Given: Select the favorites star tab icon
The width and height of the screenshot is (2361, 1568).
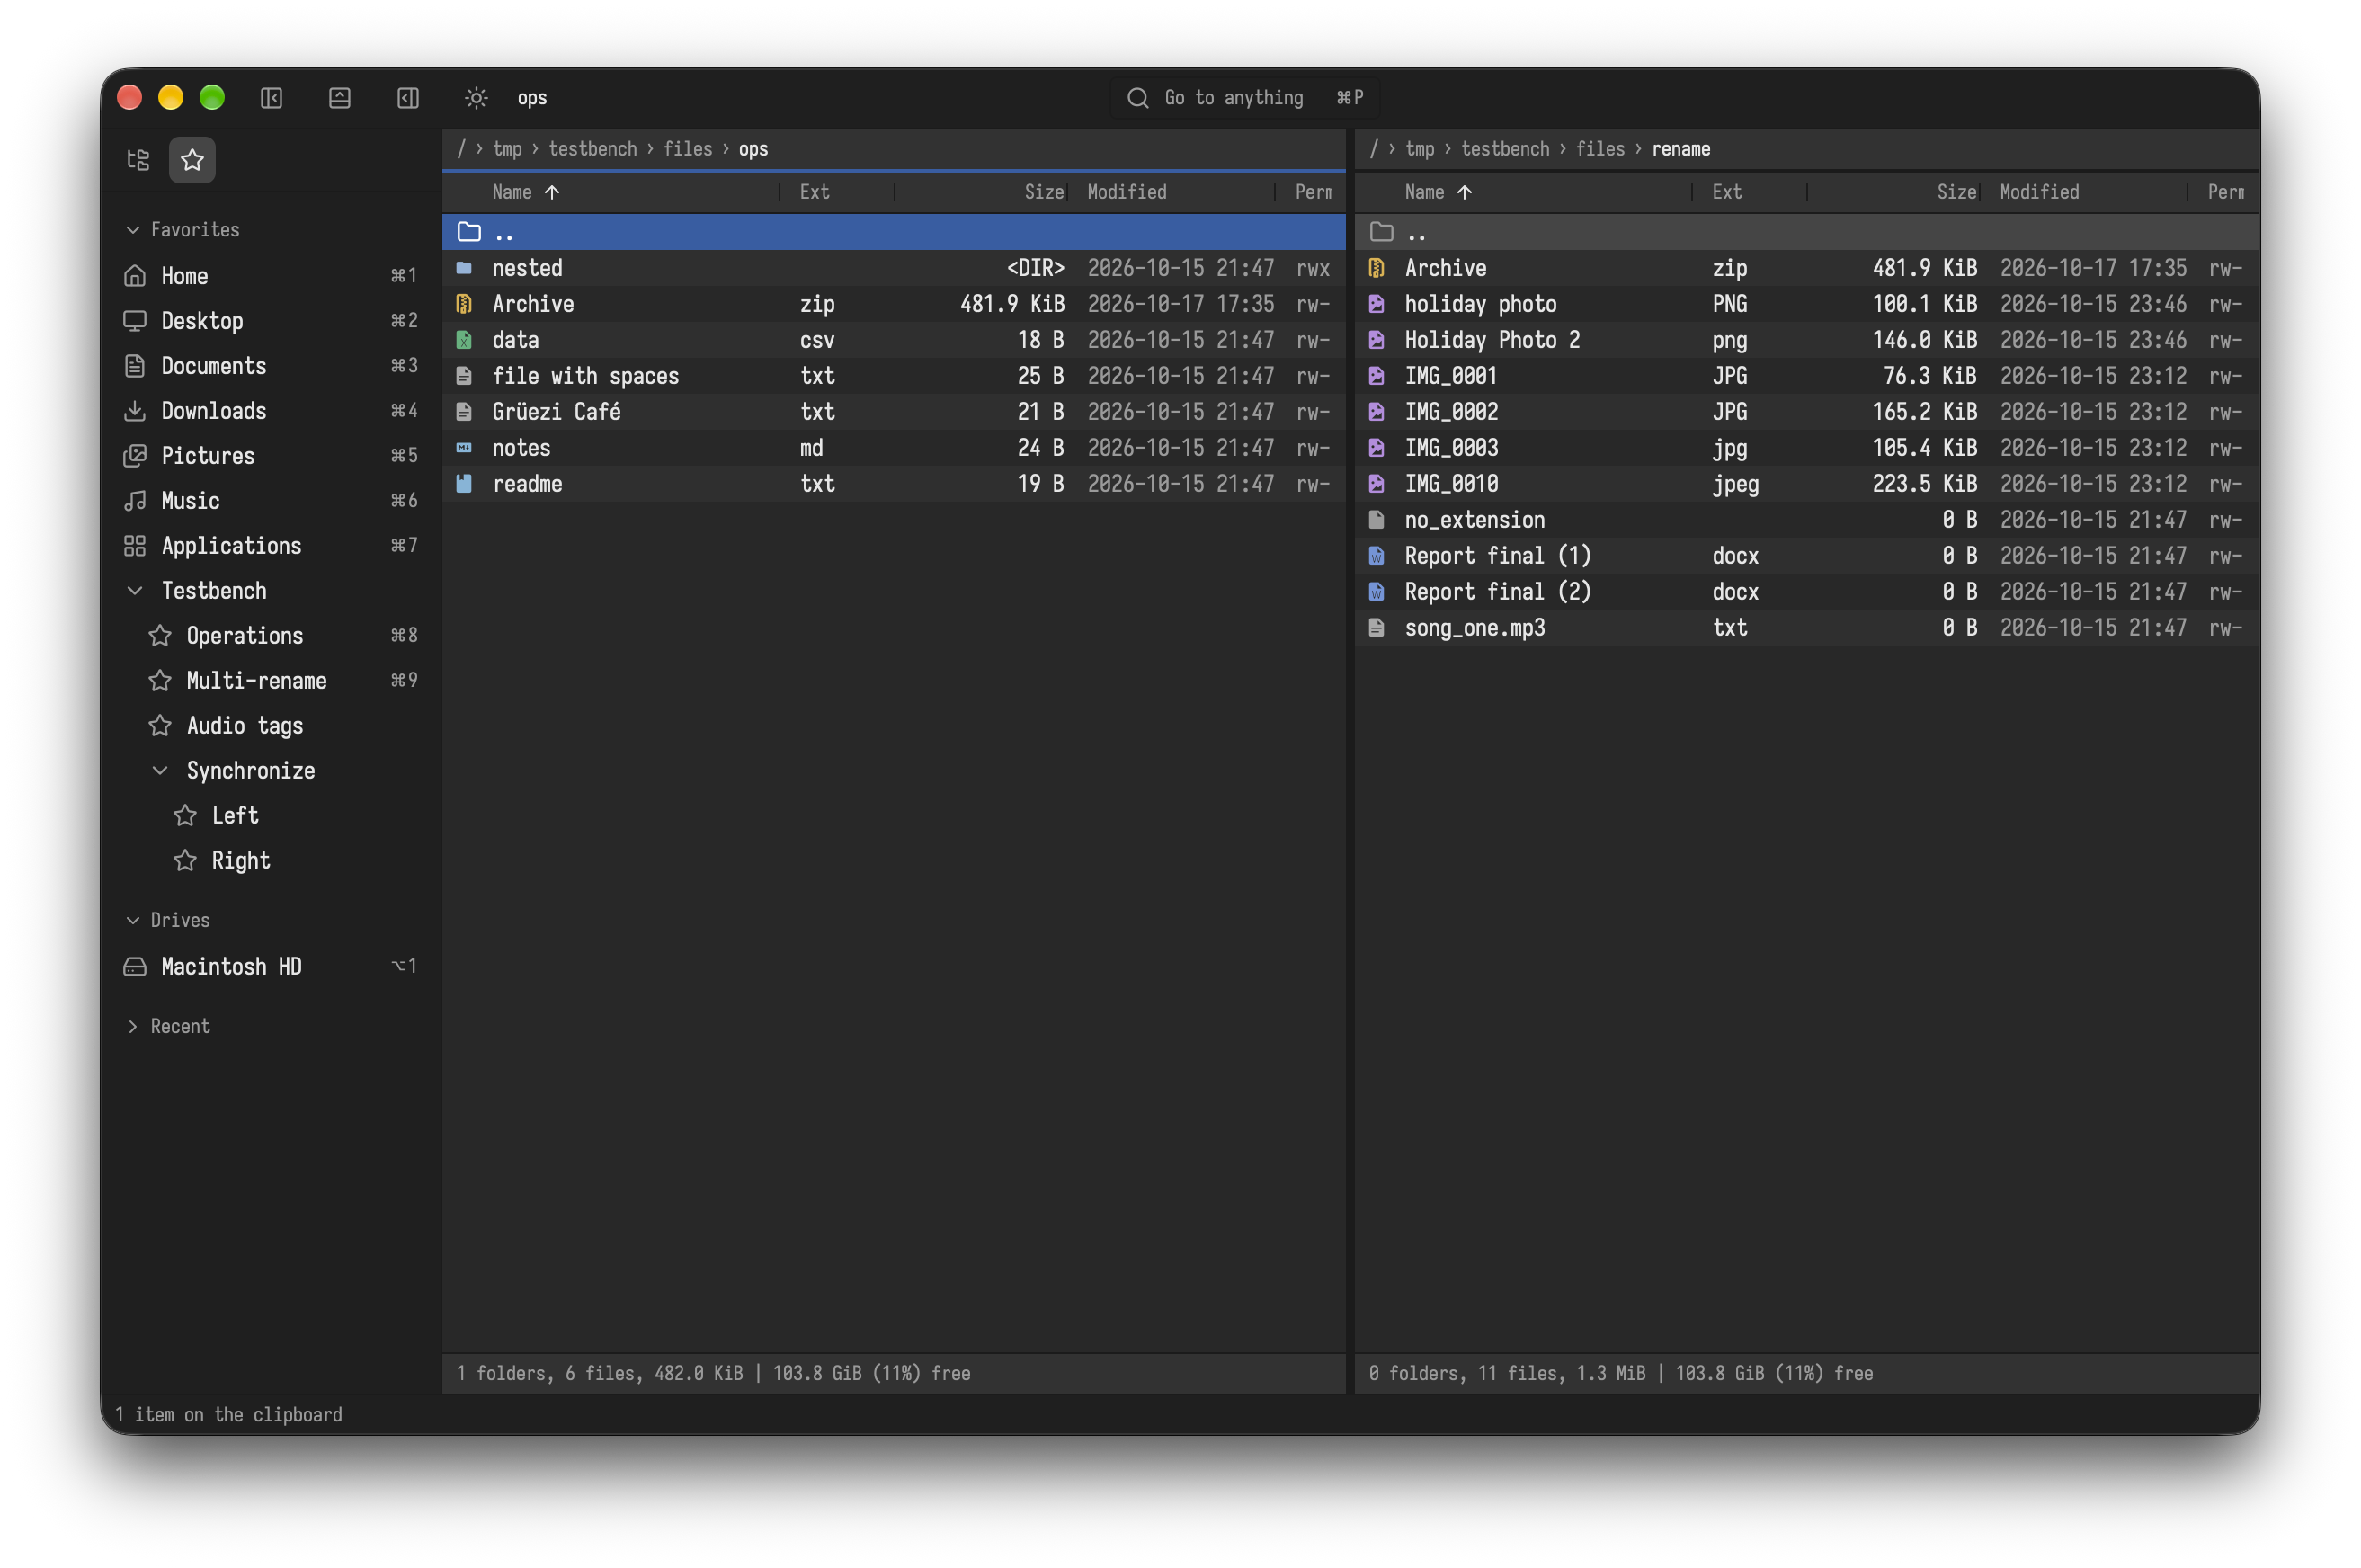Looking at the screenshot, I should click(192, 160).
